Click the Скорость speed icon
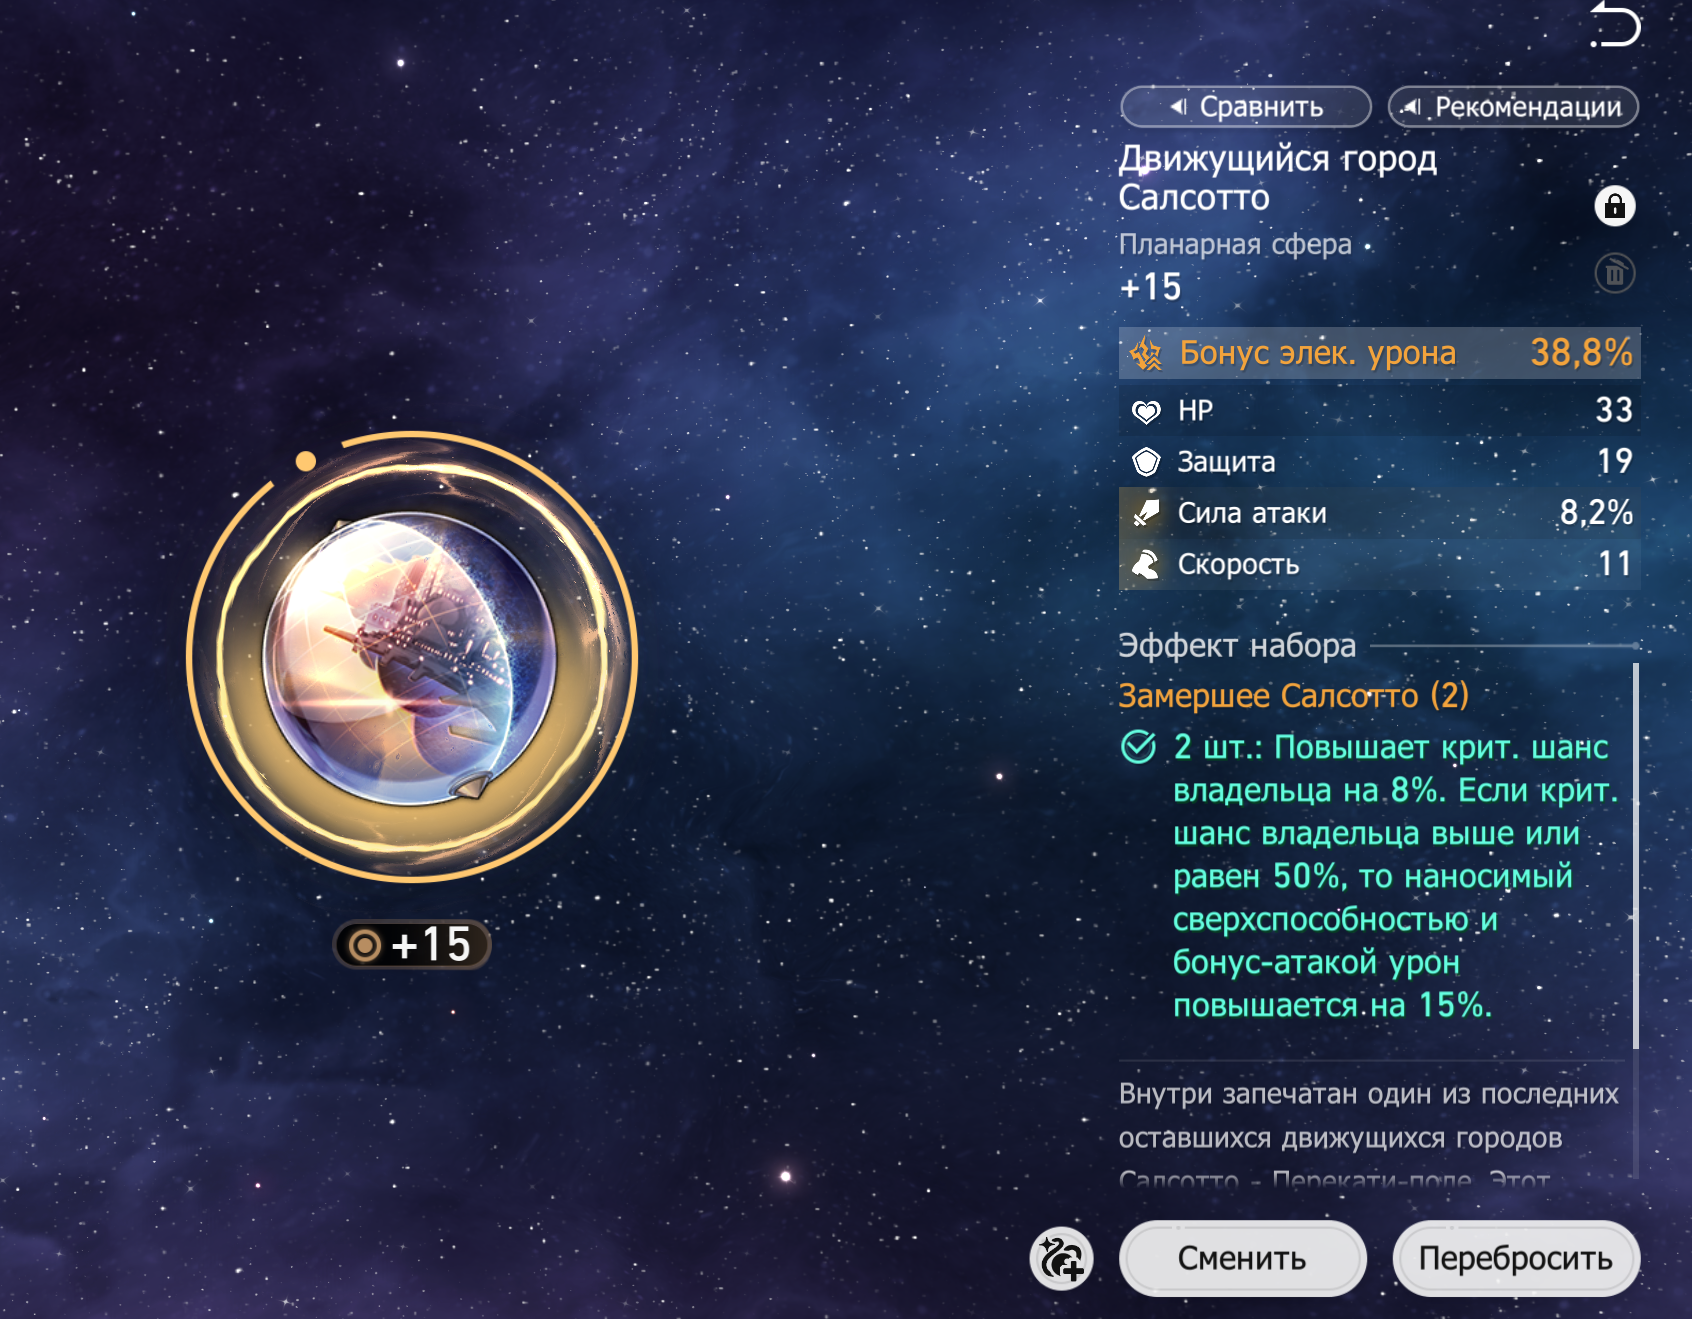Viewport: 1692px width, 1319px height. tap(1146, 565)
